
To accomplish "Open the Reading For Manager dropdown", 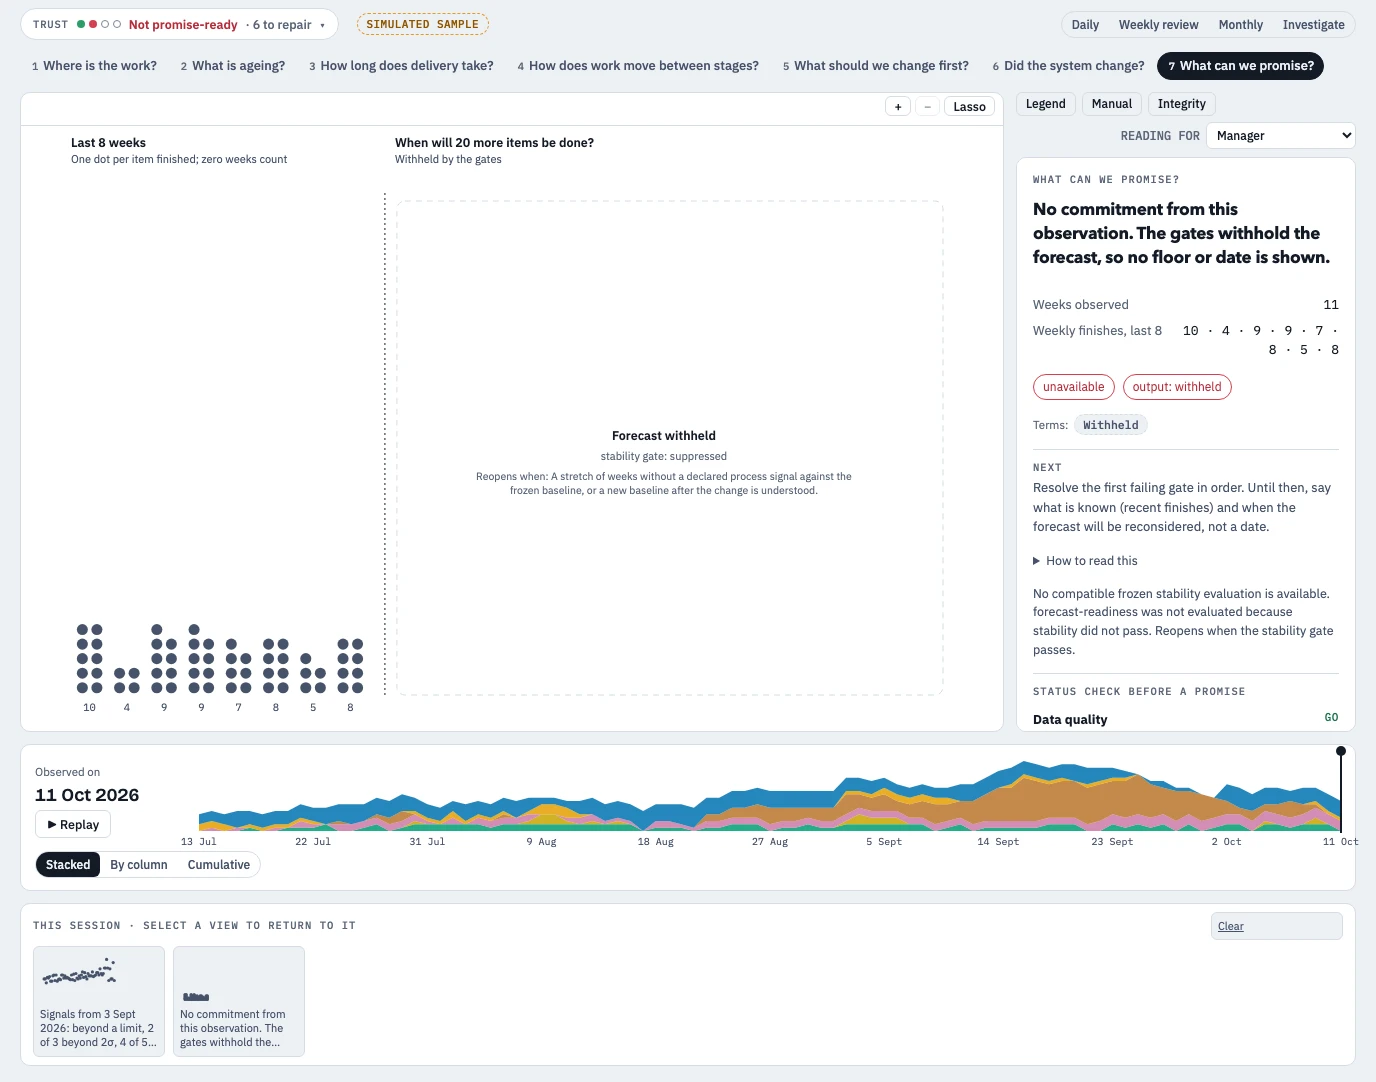I will click(1280, 136).
